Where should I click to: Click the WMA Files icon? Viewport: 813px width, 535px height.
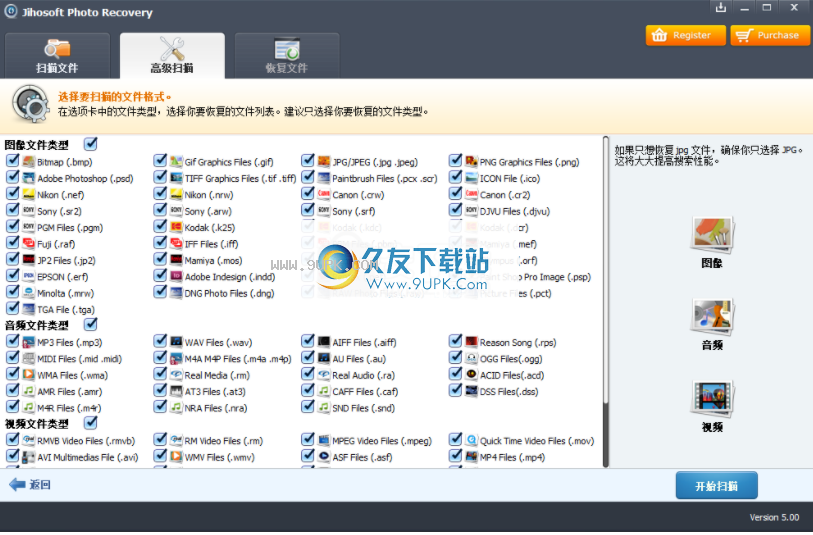coord(29,375)
